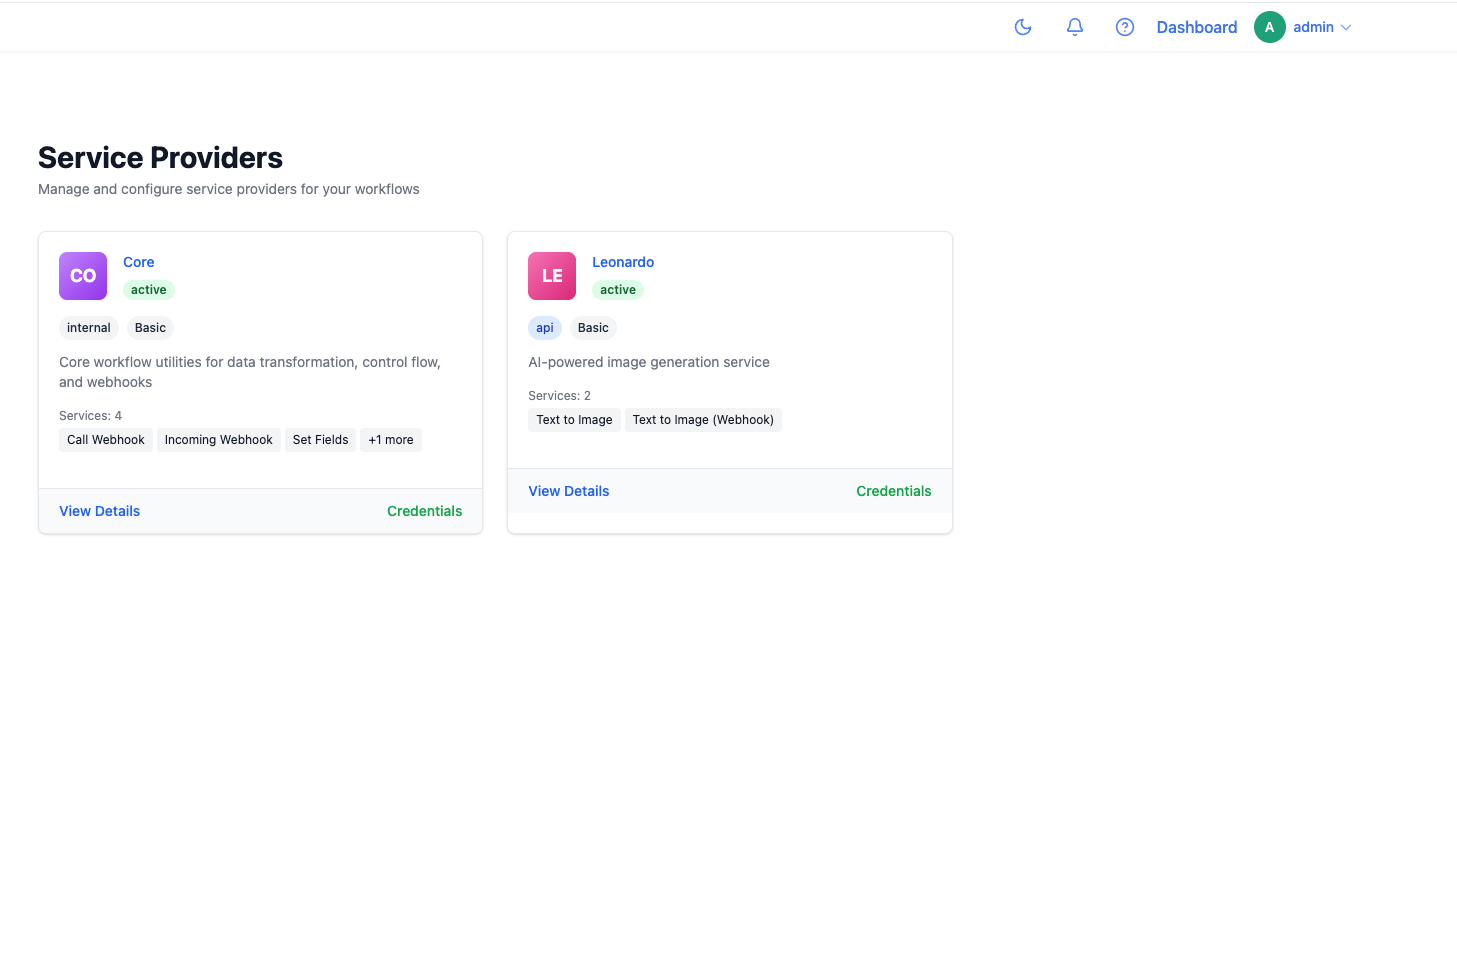Toggle dark mode with the moon icon
Viewport: 1457px width, 973px height.
[1023, 27]
